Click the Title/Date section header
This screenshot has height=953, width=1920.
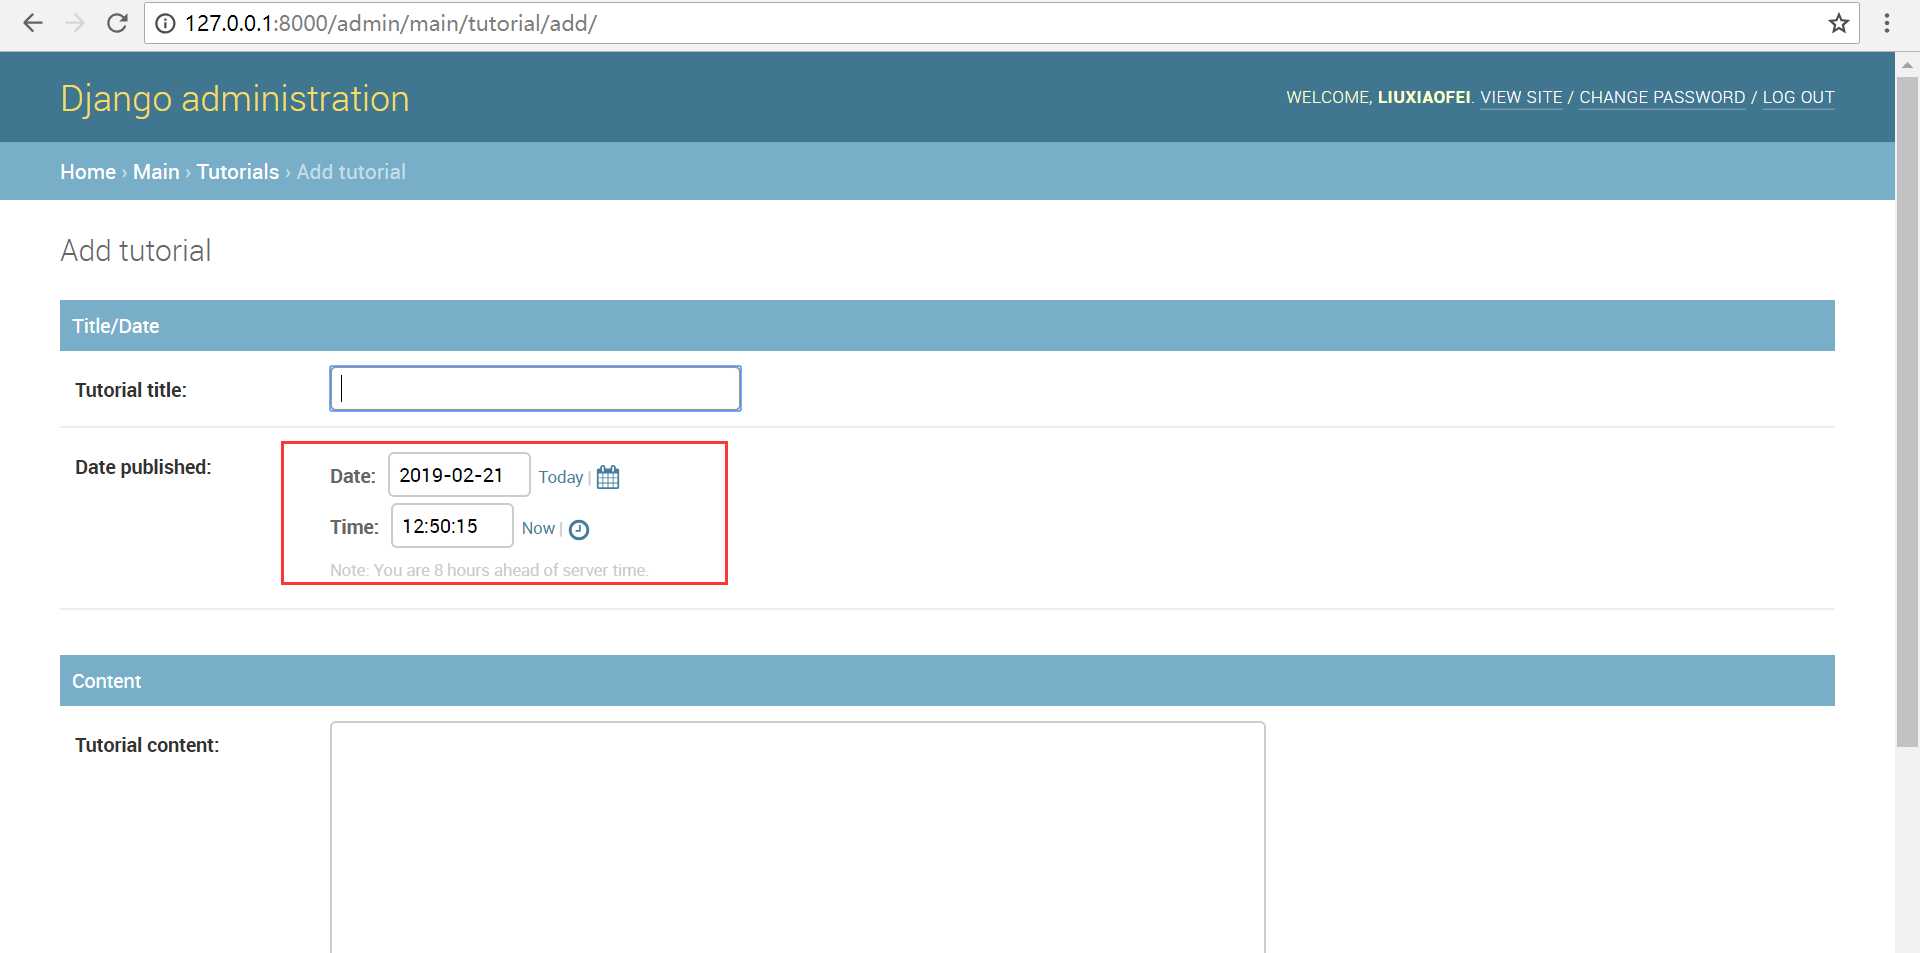pos(947,326)
